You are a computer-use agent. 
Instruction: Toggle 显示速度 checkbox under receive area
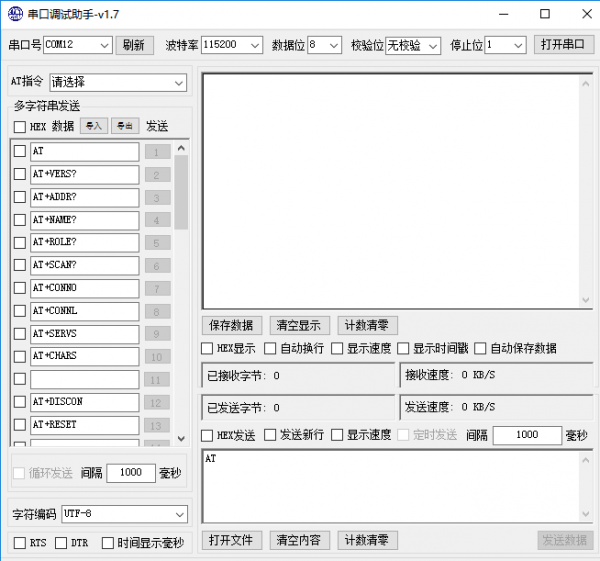point(337,349)
